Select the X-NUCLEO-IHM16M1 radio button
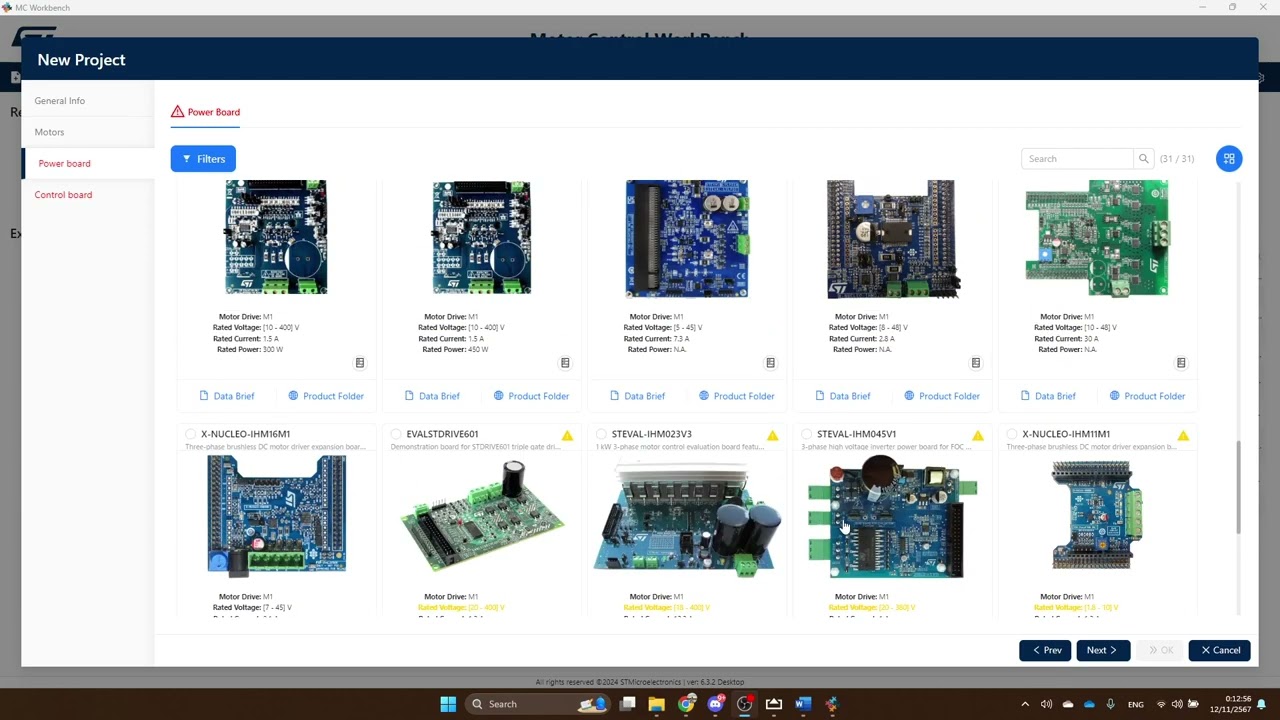 (x=191, y=434)
